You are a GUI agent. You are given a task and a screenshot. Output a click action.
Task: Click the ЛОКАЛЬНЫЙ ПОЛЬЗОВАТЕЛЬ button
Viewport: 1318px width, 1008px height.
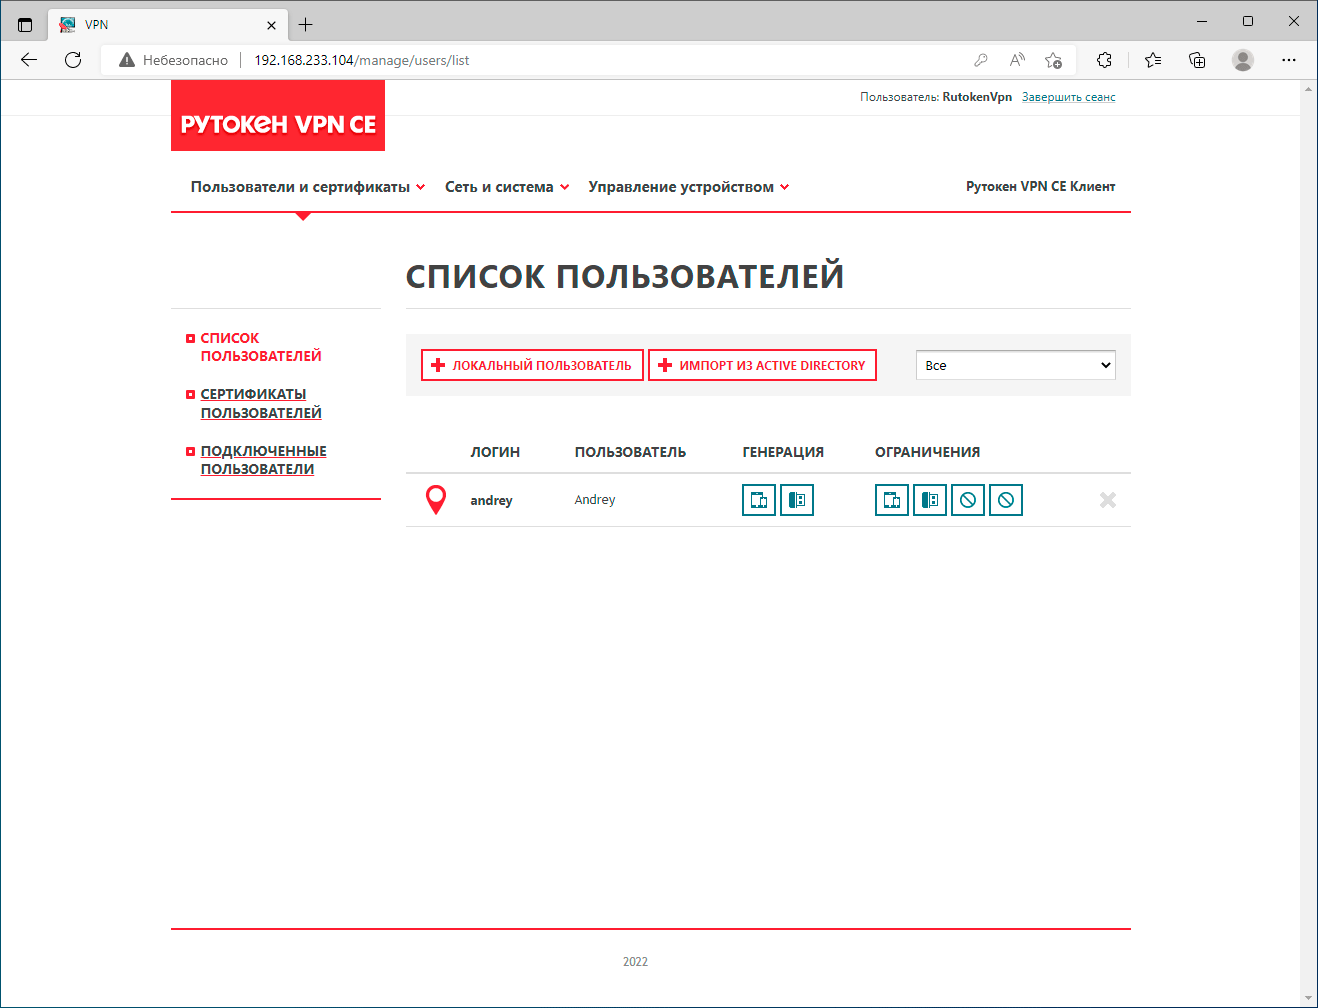click(532, 365)
